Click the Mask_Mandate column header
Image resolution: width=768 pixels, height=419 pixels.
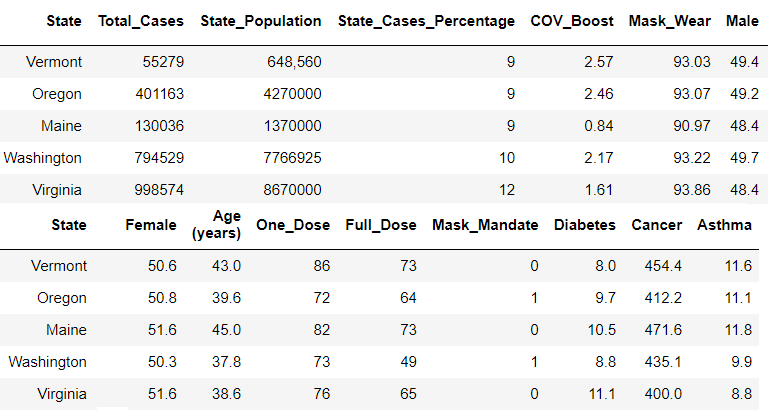[x=485, y=225]
